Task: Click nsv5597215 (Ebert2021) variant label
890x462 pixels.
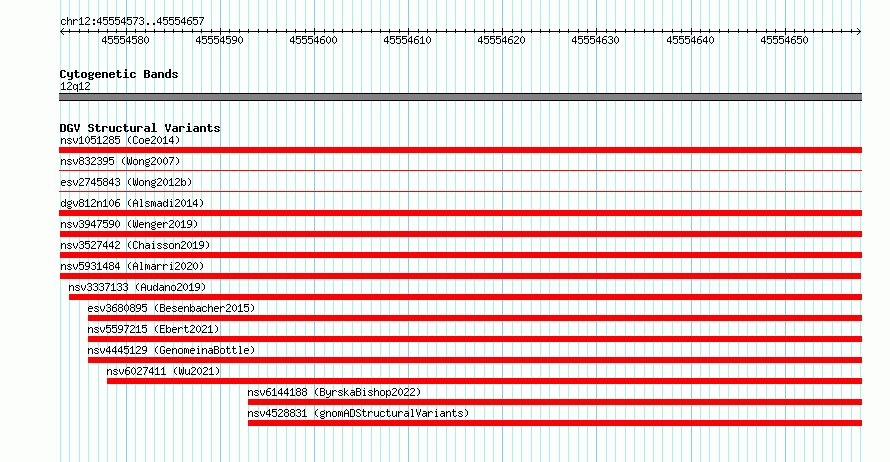Action: tap(153, 329)
